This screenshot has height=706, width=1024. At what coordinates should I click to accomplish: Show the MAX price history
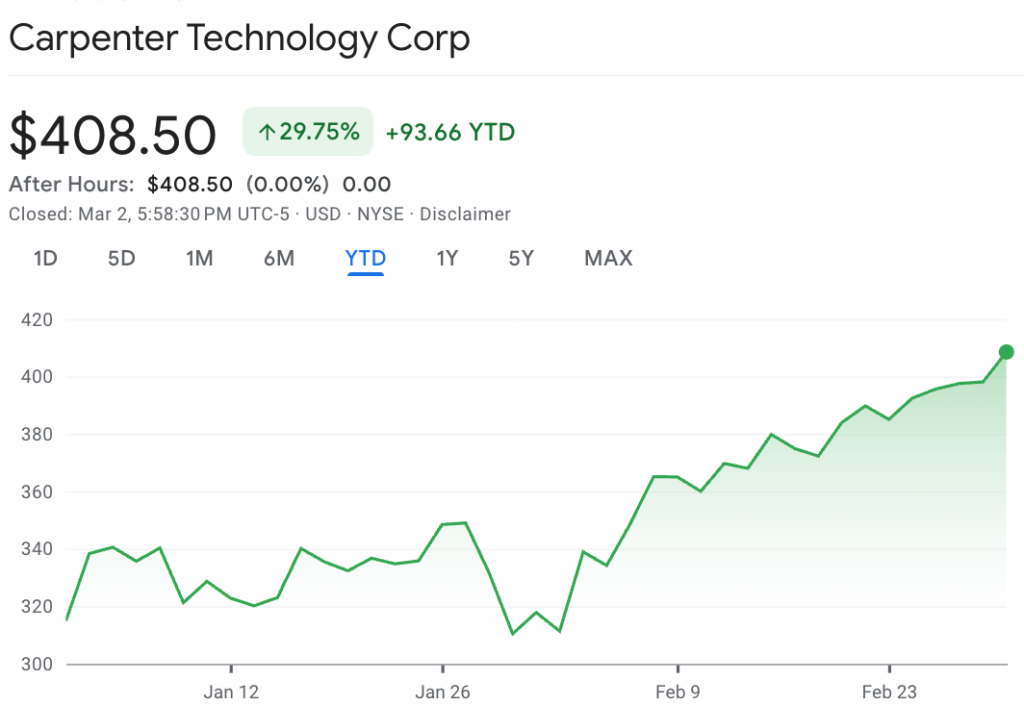coord(608,259)
